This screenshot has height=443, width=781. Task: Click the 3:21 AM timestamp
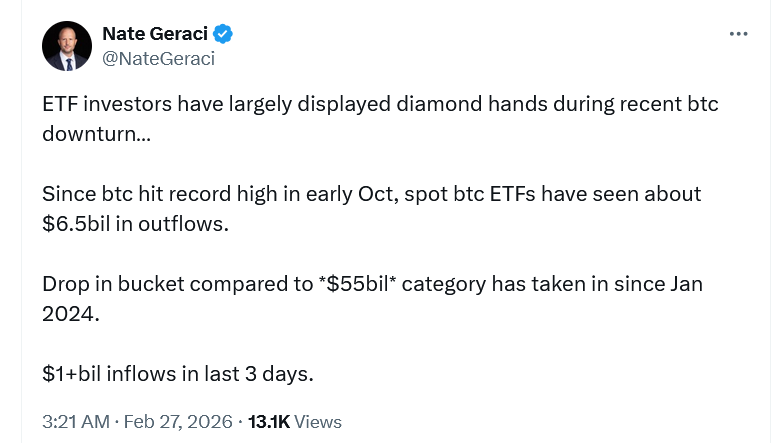click(x=76, y=421)
